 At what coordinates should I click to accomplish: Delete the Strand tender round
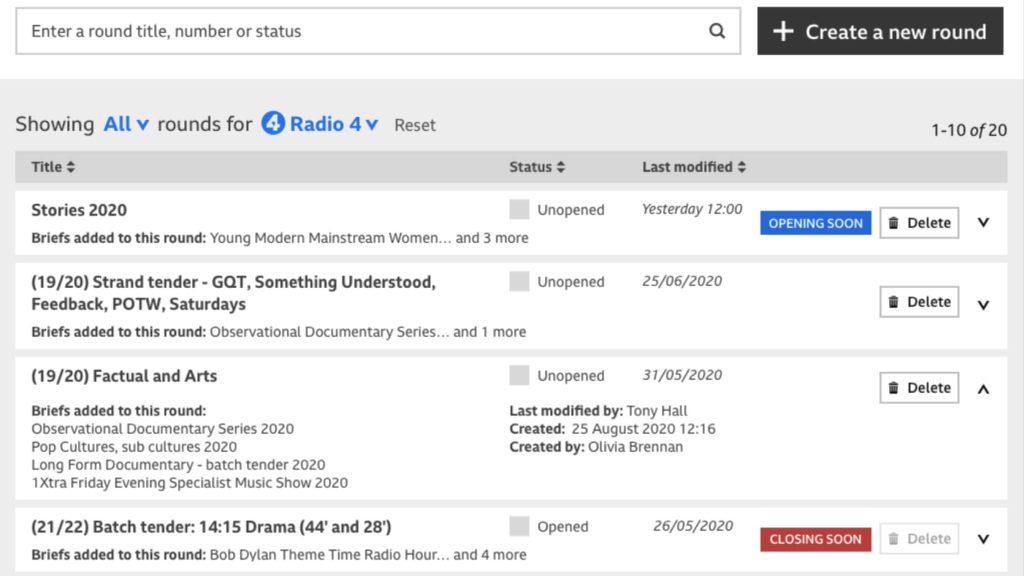(919, 302)
